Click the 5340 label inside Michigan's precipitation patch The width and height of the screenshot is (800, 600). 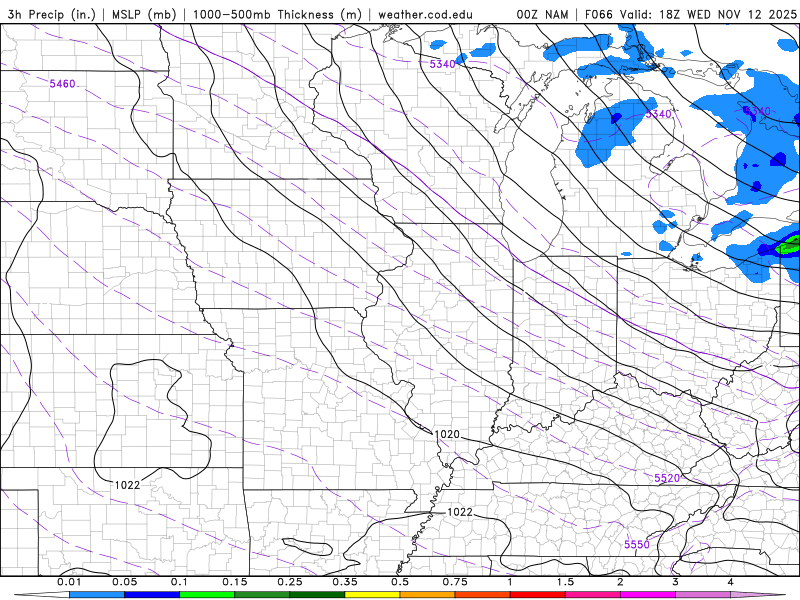coord(658,114)
